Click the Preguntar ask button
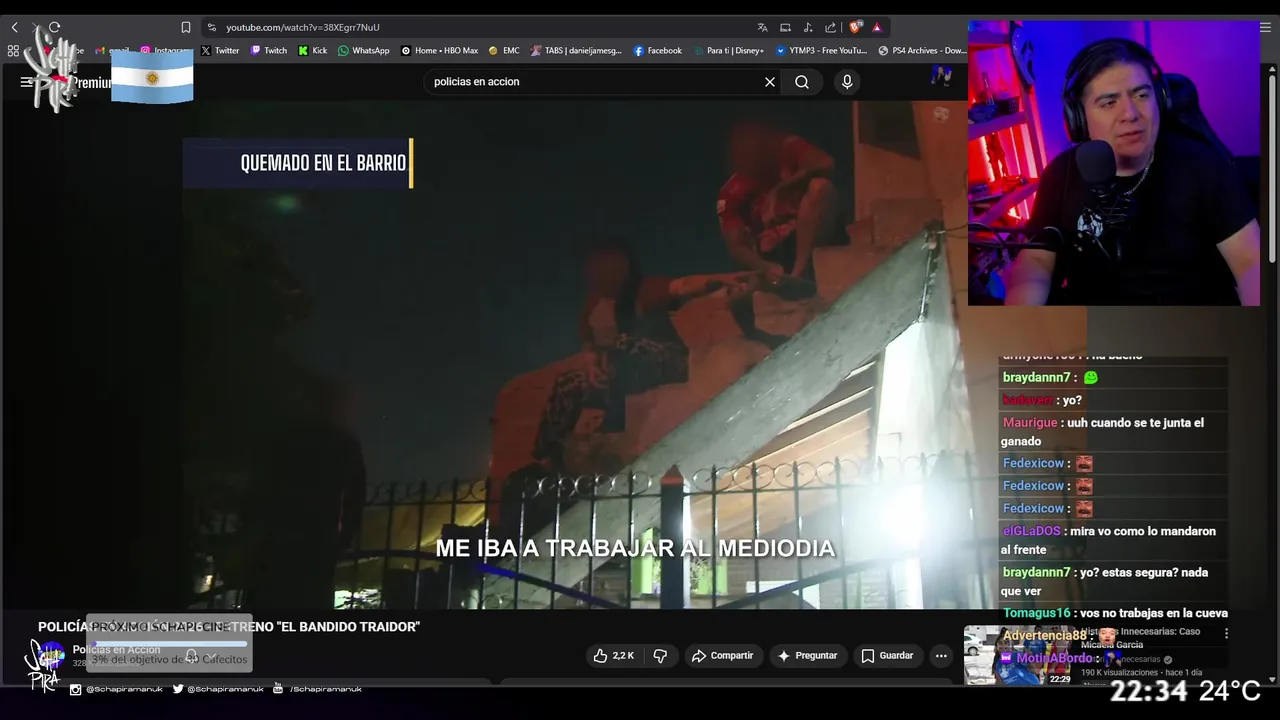Viewport: 1280px width, 720px height. tap(807, 656)
